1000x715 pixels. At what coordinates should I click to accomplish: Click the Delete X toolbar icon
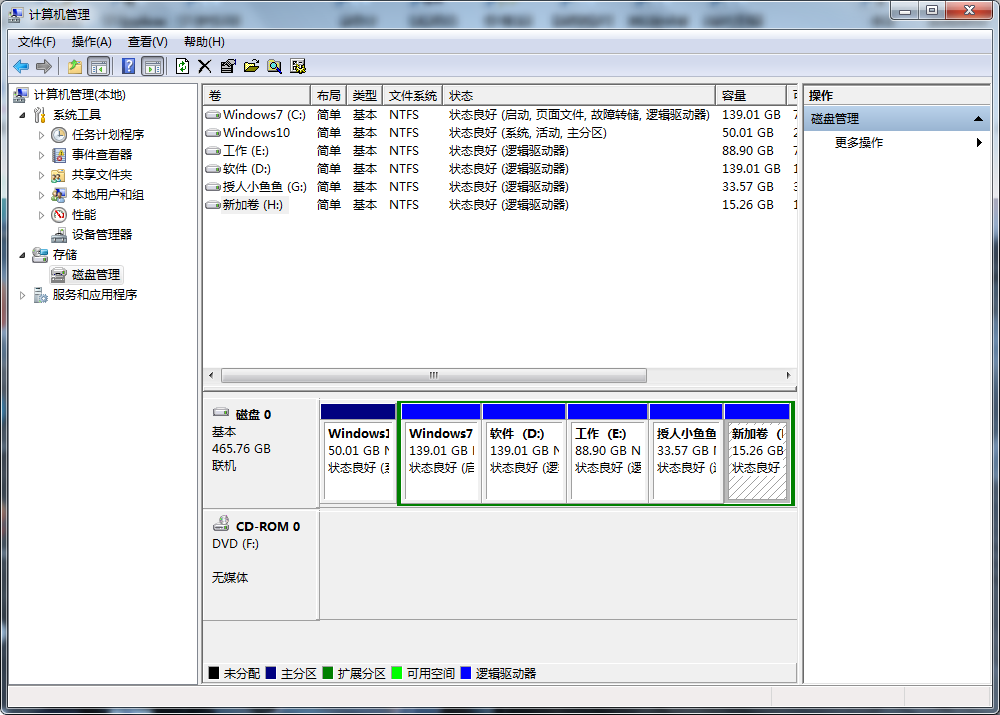tap(205, 66)
